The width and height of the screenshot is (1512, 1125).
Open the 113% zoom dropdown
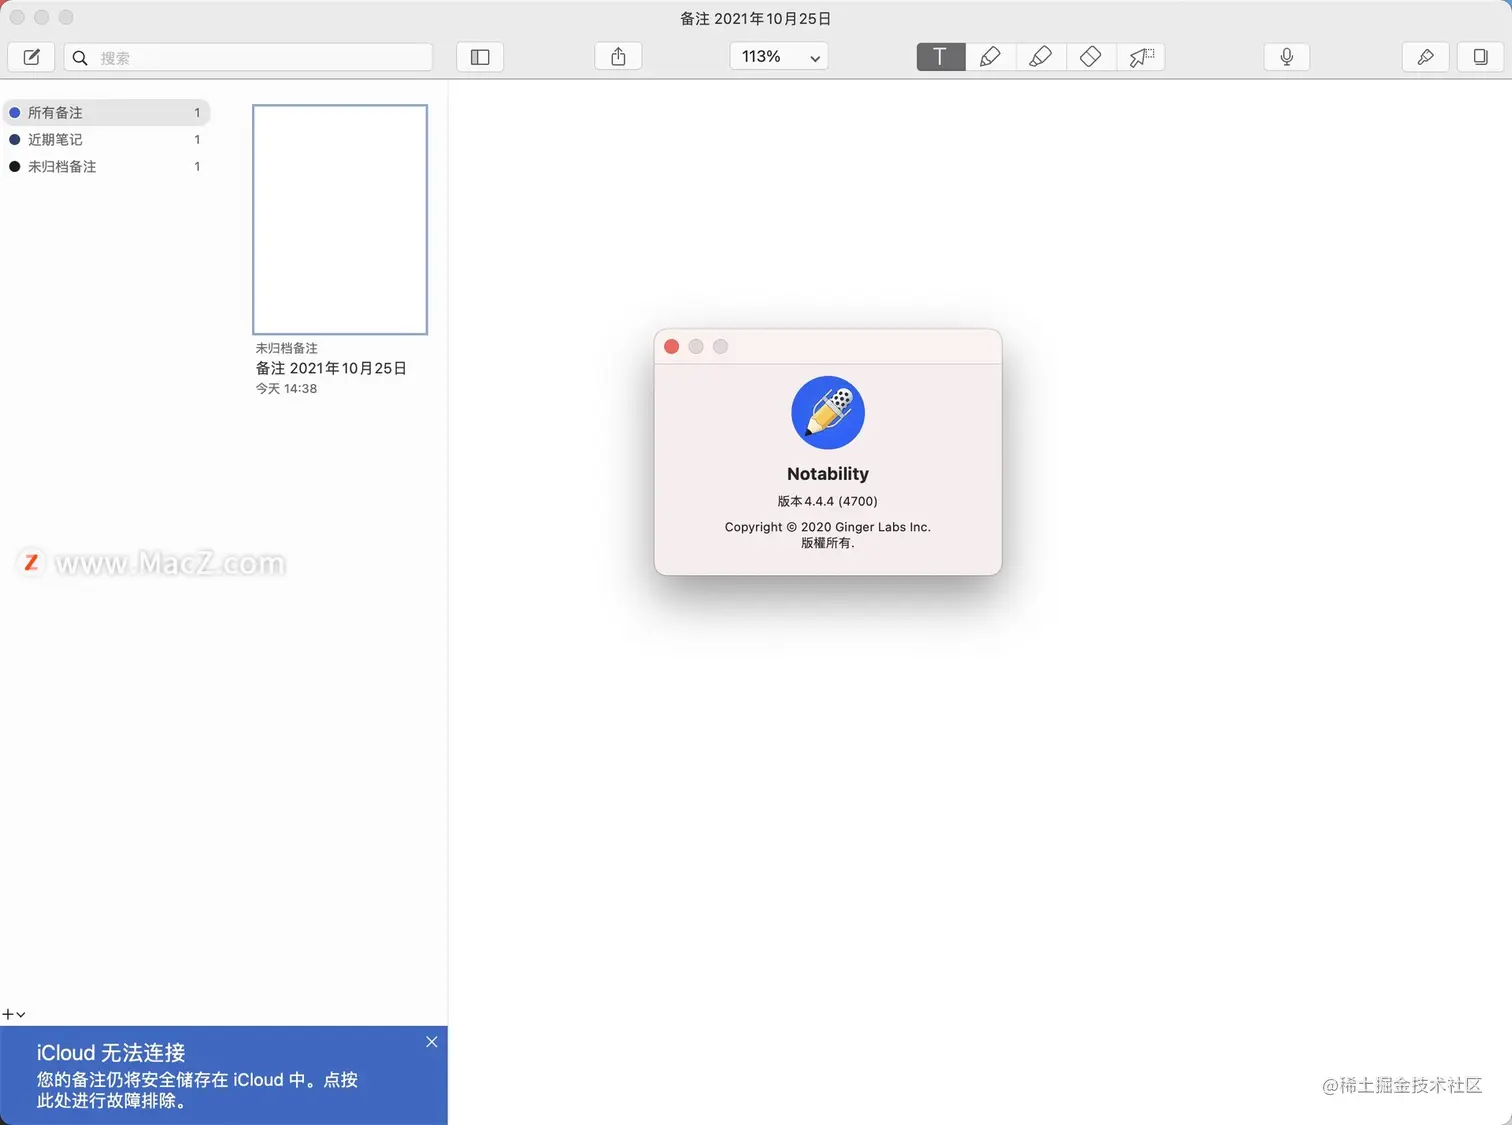[779, 57]
